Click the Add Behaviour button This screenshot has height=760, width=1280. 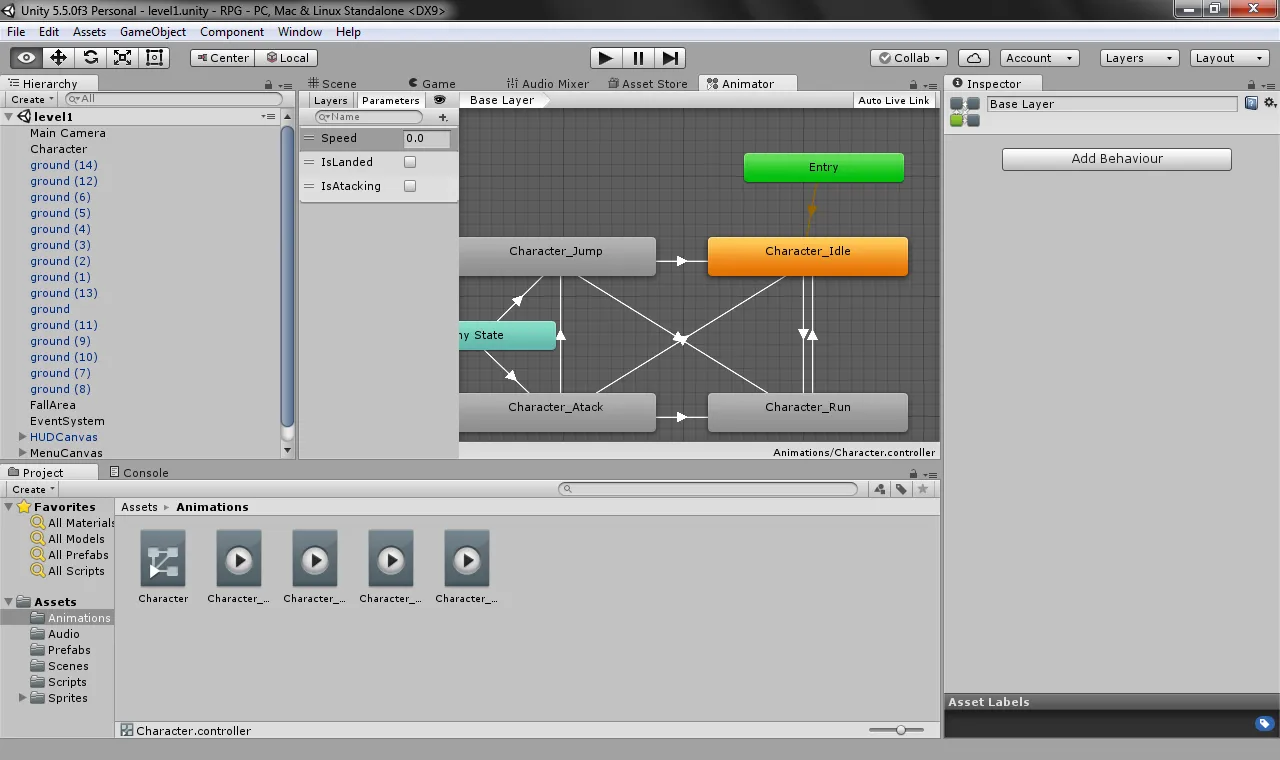(1116, 159)
